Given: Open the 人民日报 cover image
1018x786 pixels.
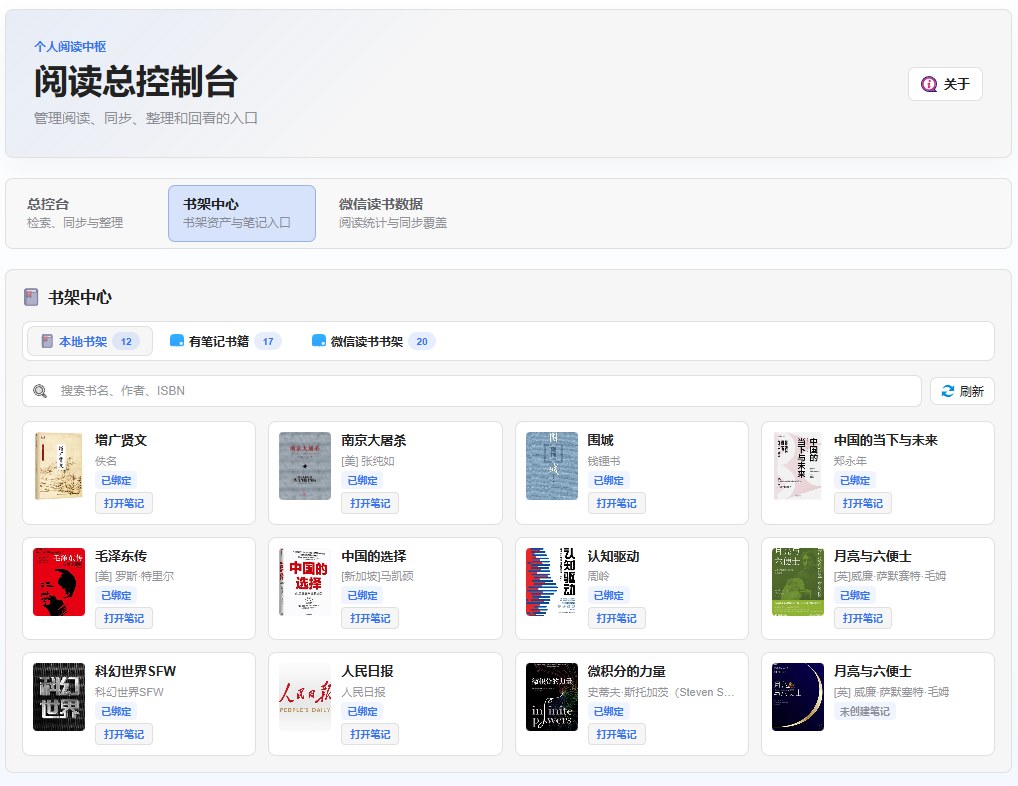Looking at the screenshot, I should tap(305, 697).
